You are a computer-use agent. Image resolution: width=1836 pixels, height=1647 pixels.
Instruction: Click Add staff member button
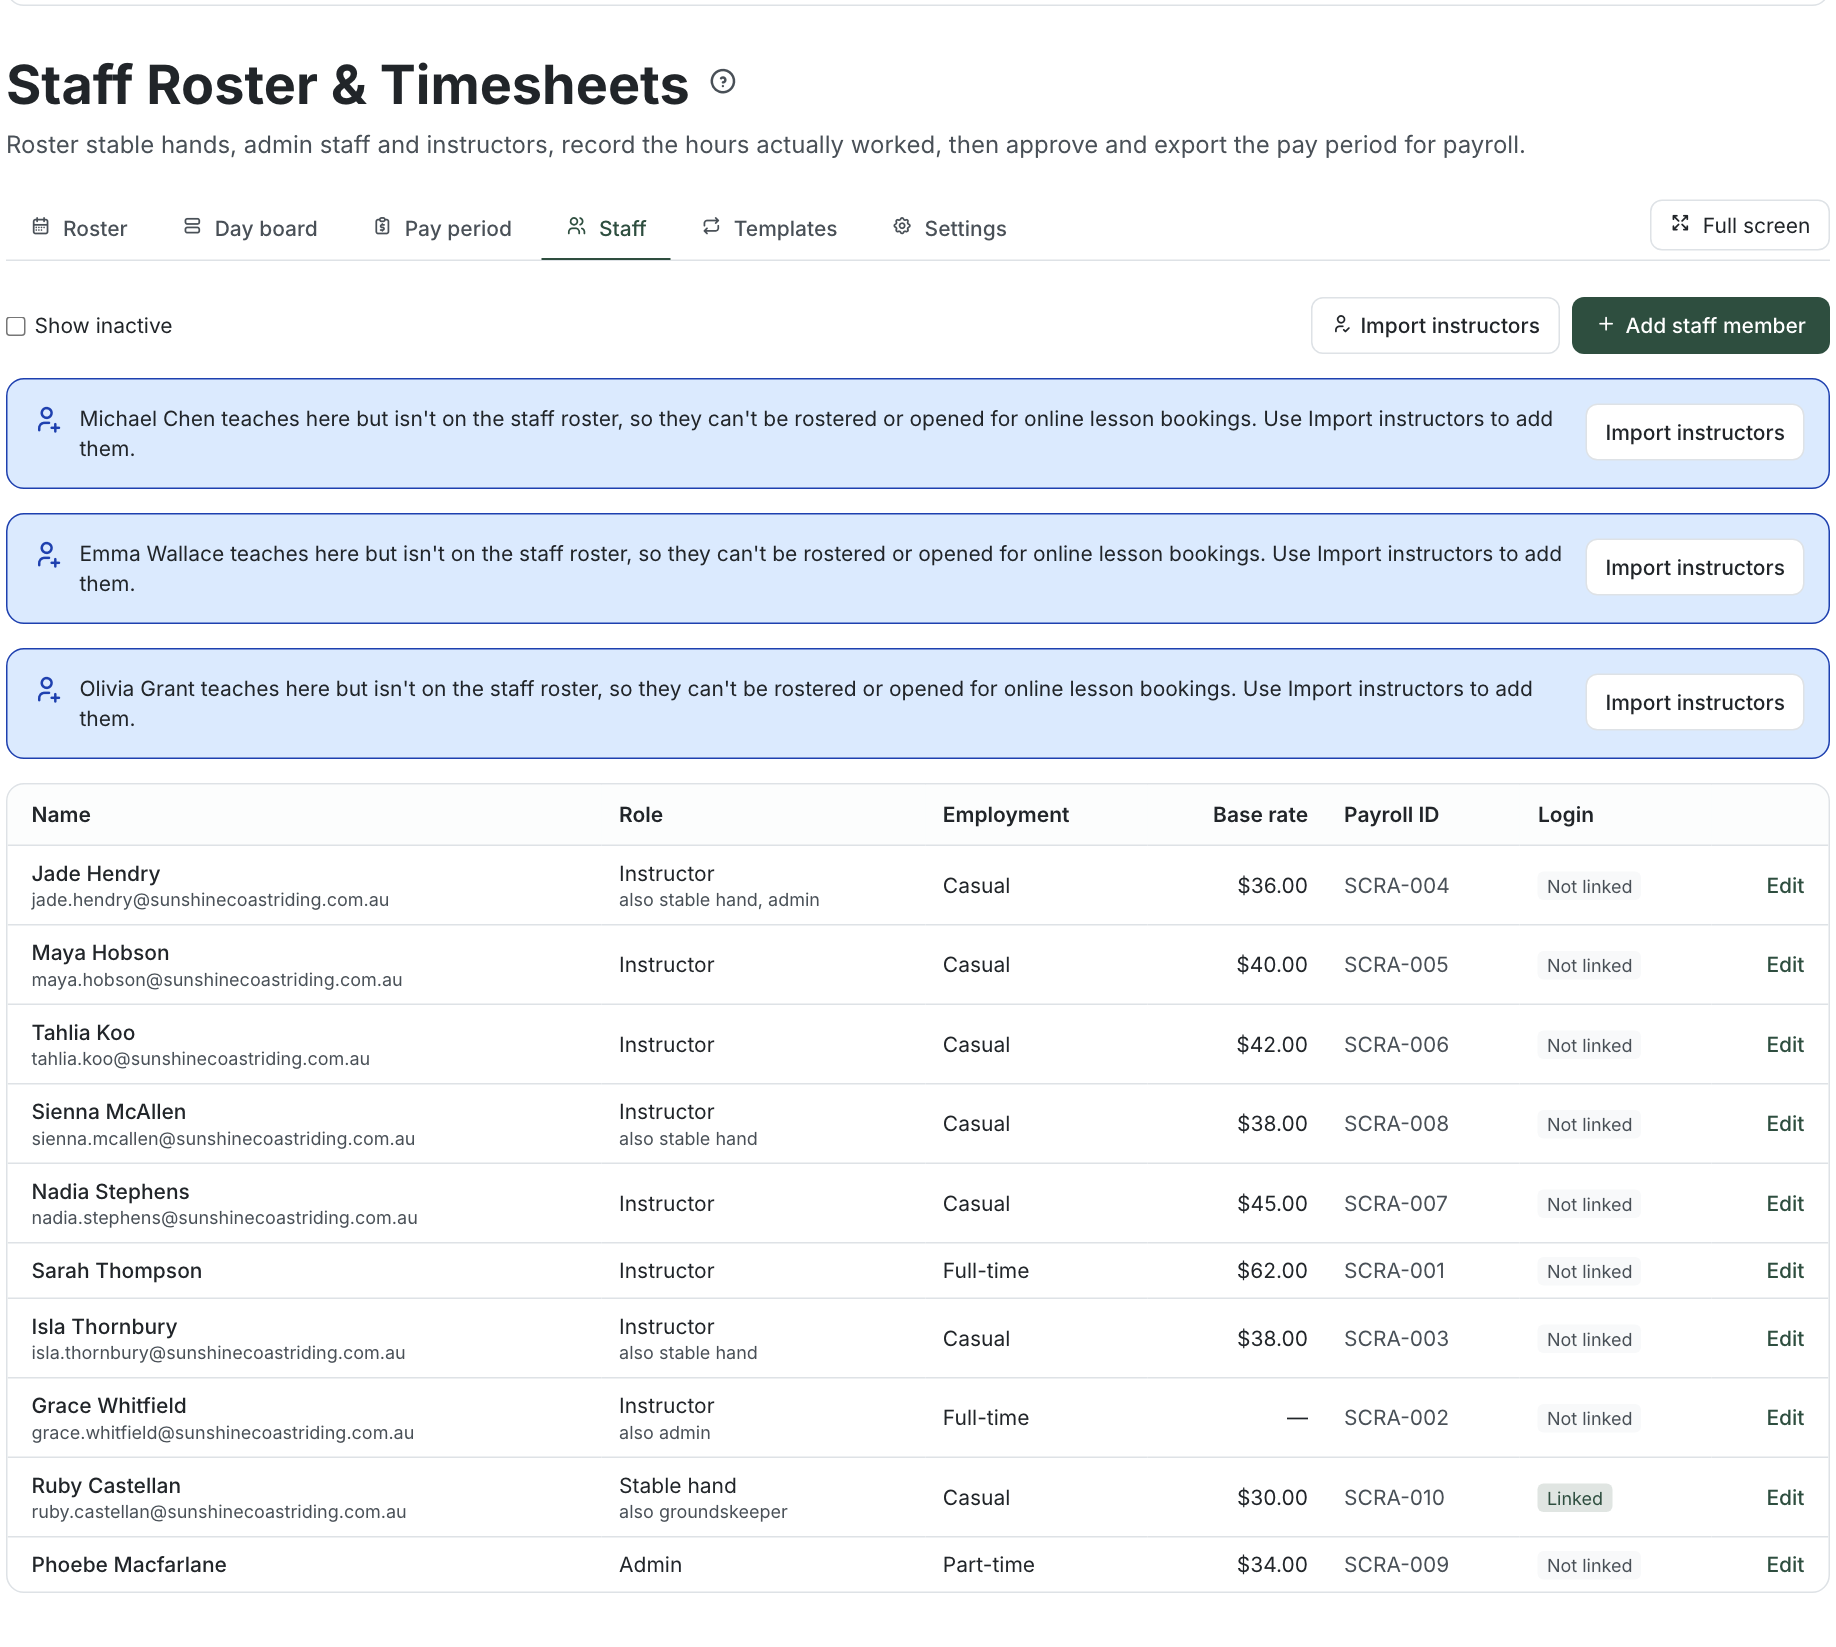coord(1700,325)
